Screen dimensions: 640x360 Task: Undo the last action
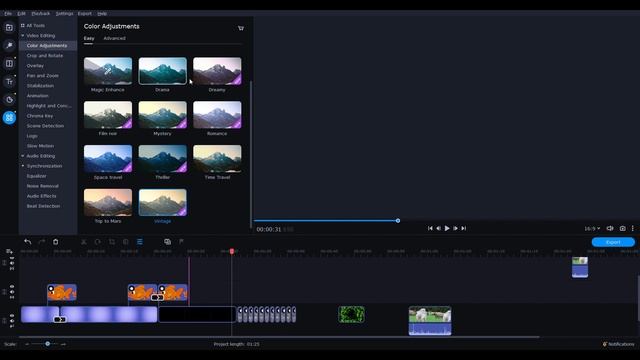pyautogui.click(x=27, y=242)
